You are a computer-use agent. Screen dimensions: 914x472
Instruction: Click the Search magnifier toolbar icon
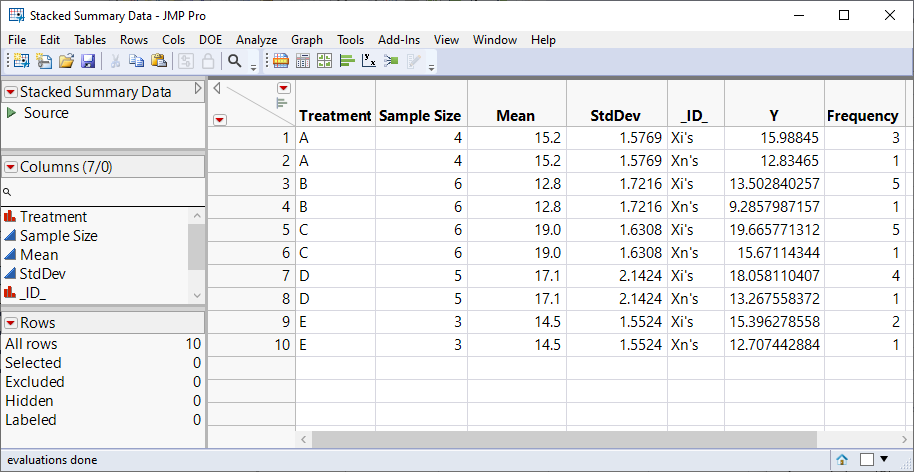pyautogui.click(x=235, y=61)
